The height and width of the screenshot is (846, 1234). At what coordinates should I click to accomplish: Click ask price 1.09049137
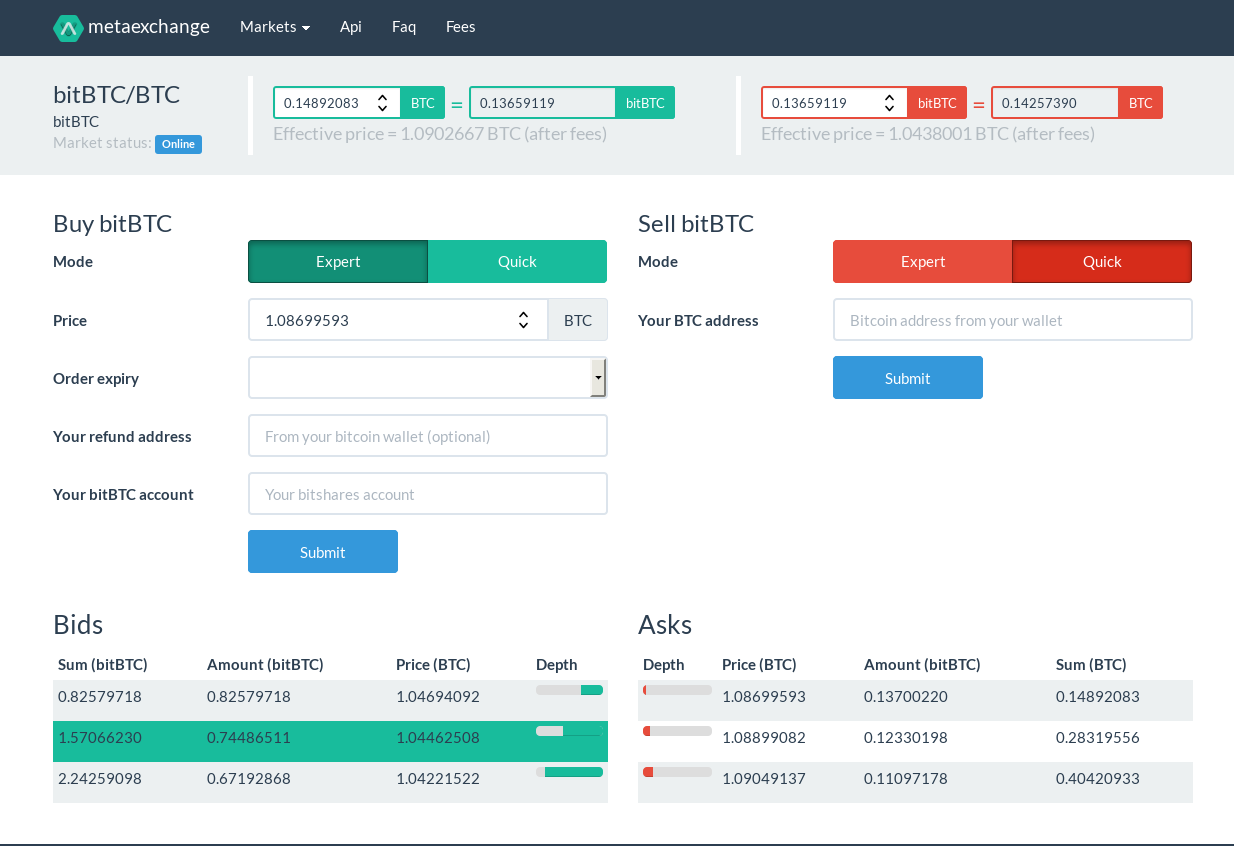click(x=764, y=778)
